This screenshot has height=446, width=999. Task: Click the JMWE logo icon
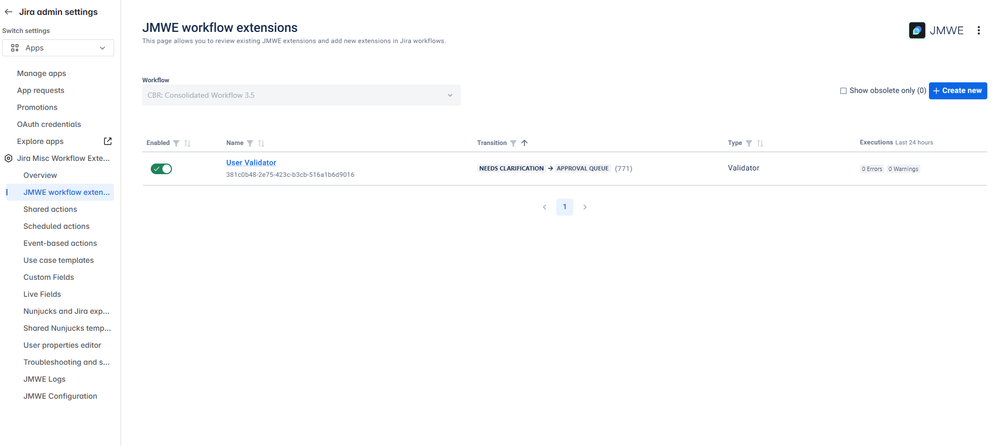917,31
